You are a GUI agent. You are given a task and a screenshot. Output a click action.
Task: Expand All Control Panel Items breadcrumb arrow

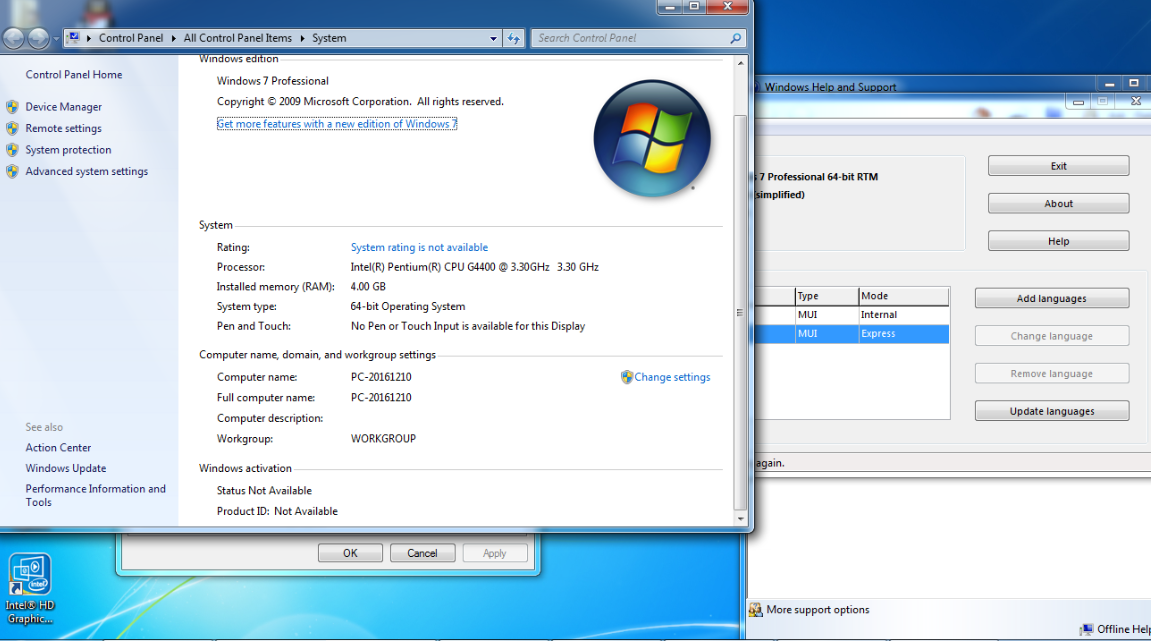coord(302,38)
